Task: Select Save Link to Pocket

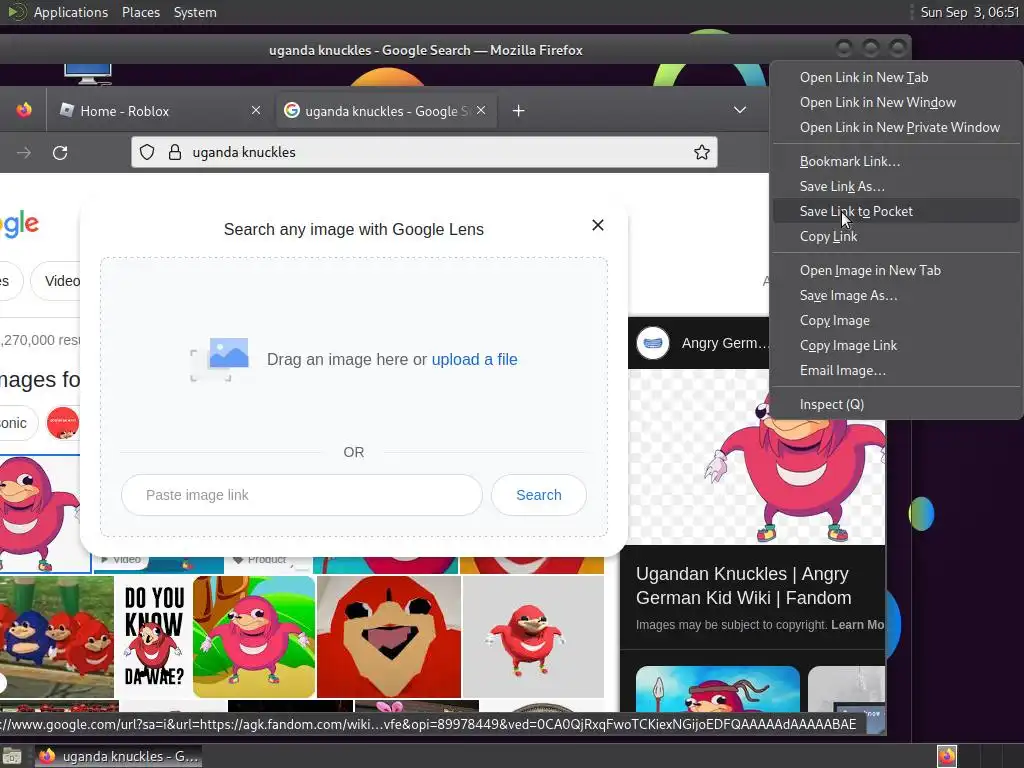Action: [896, 211]
